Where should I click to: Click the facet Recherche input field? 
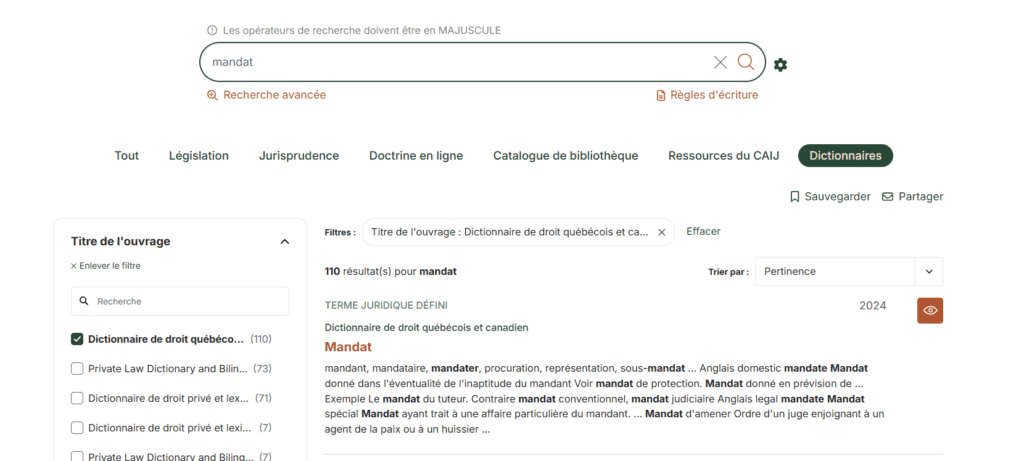point(180,301)
